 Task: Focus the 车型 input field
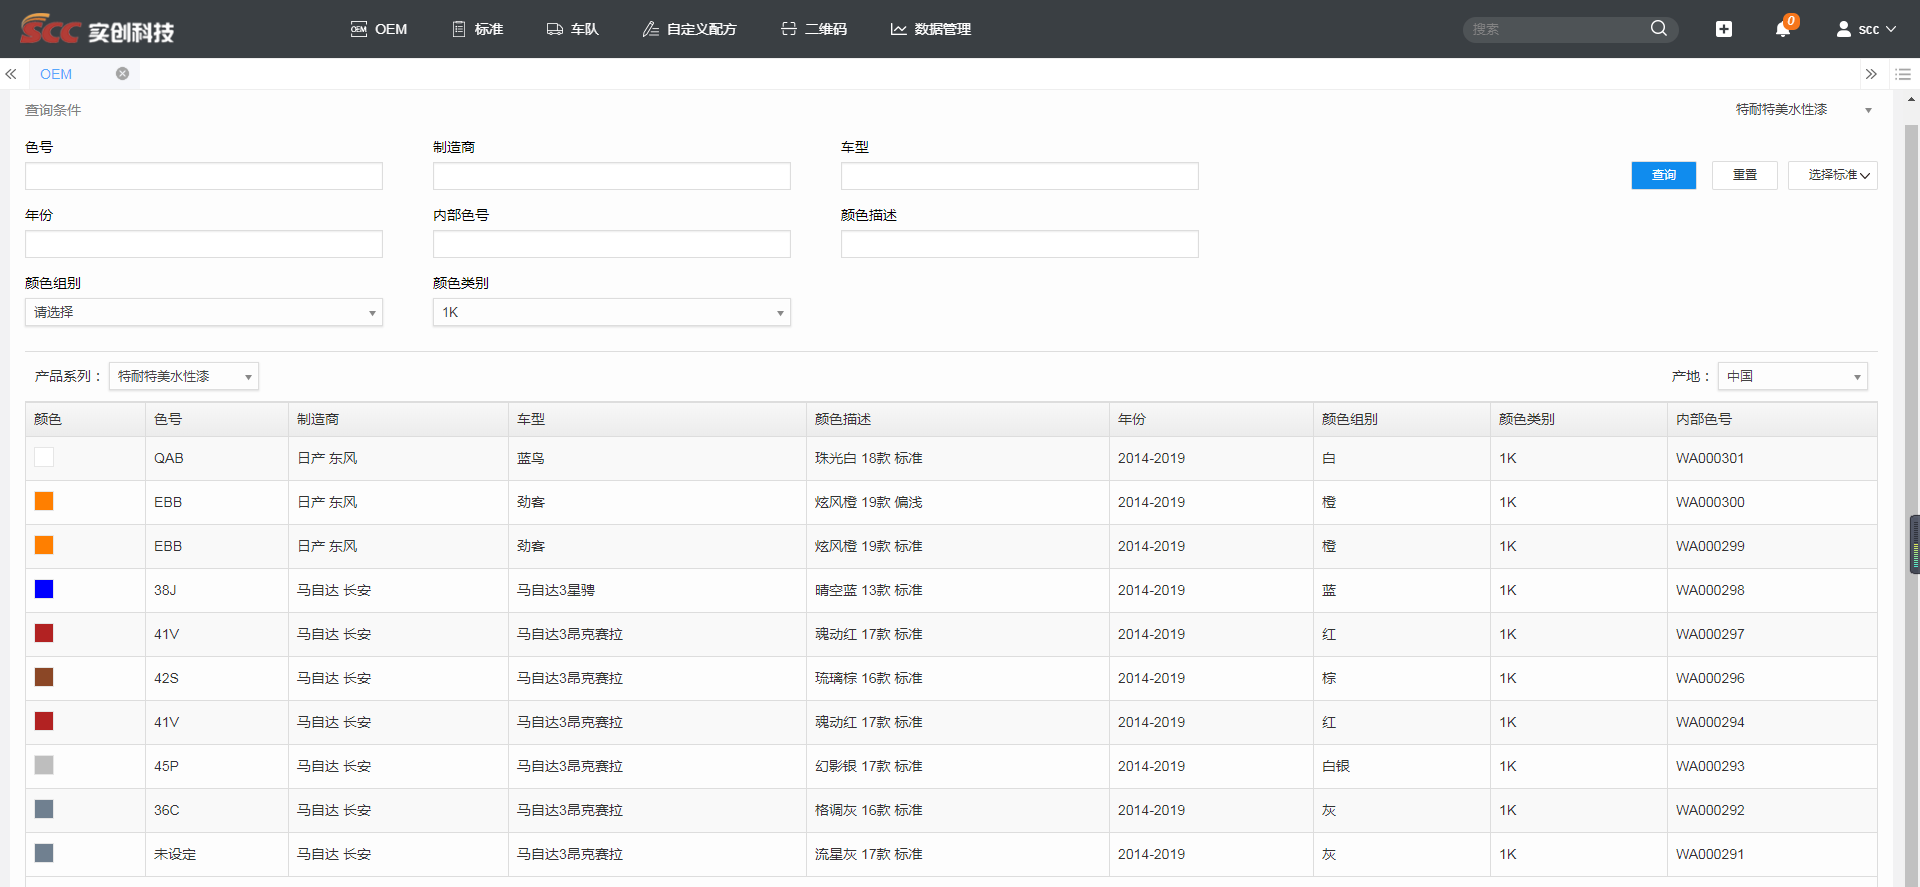click(x=1020, y=176)
